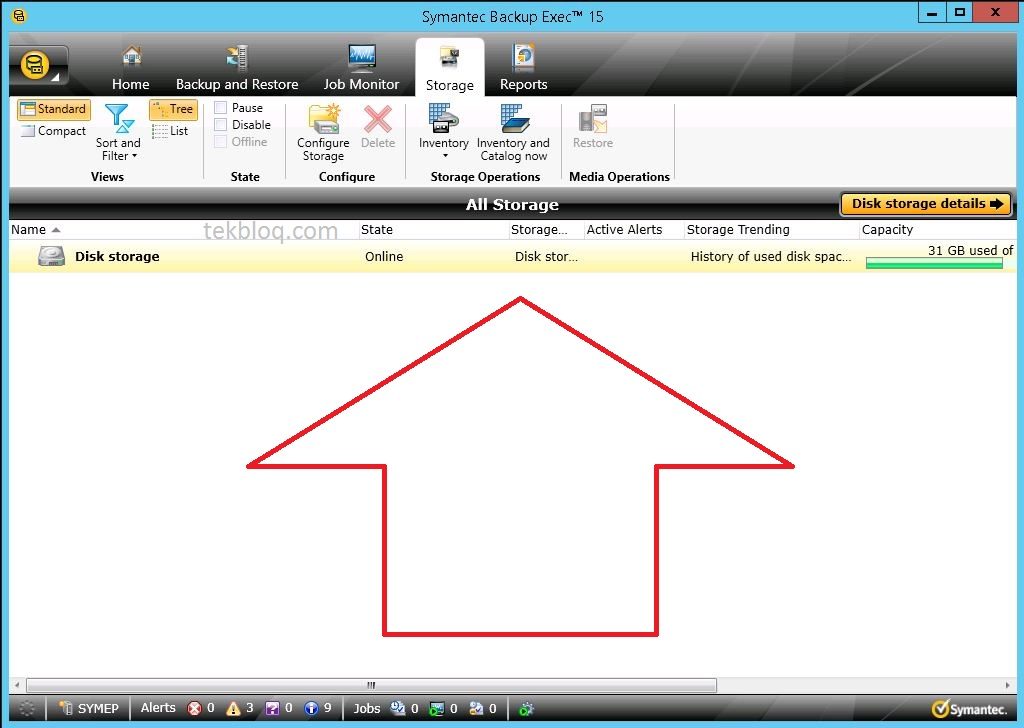Click the Sort and Filter funnel icon
This screenshot has width=1024, height=728.
point(120,119)
